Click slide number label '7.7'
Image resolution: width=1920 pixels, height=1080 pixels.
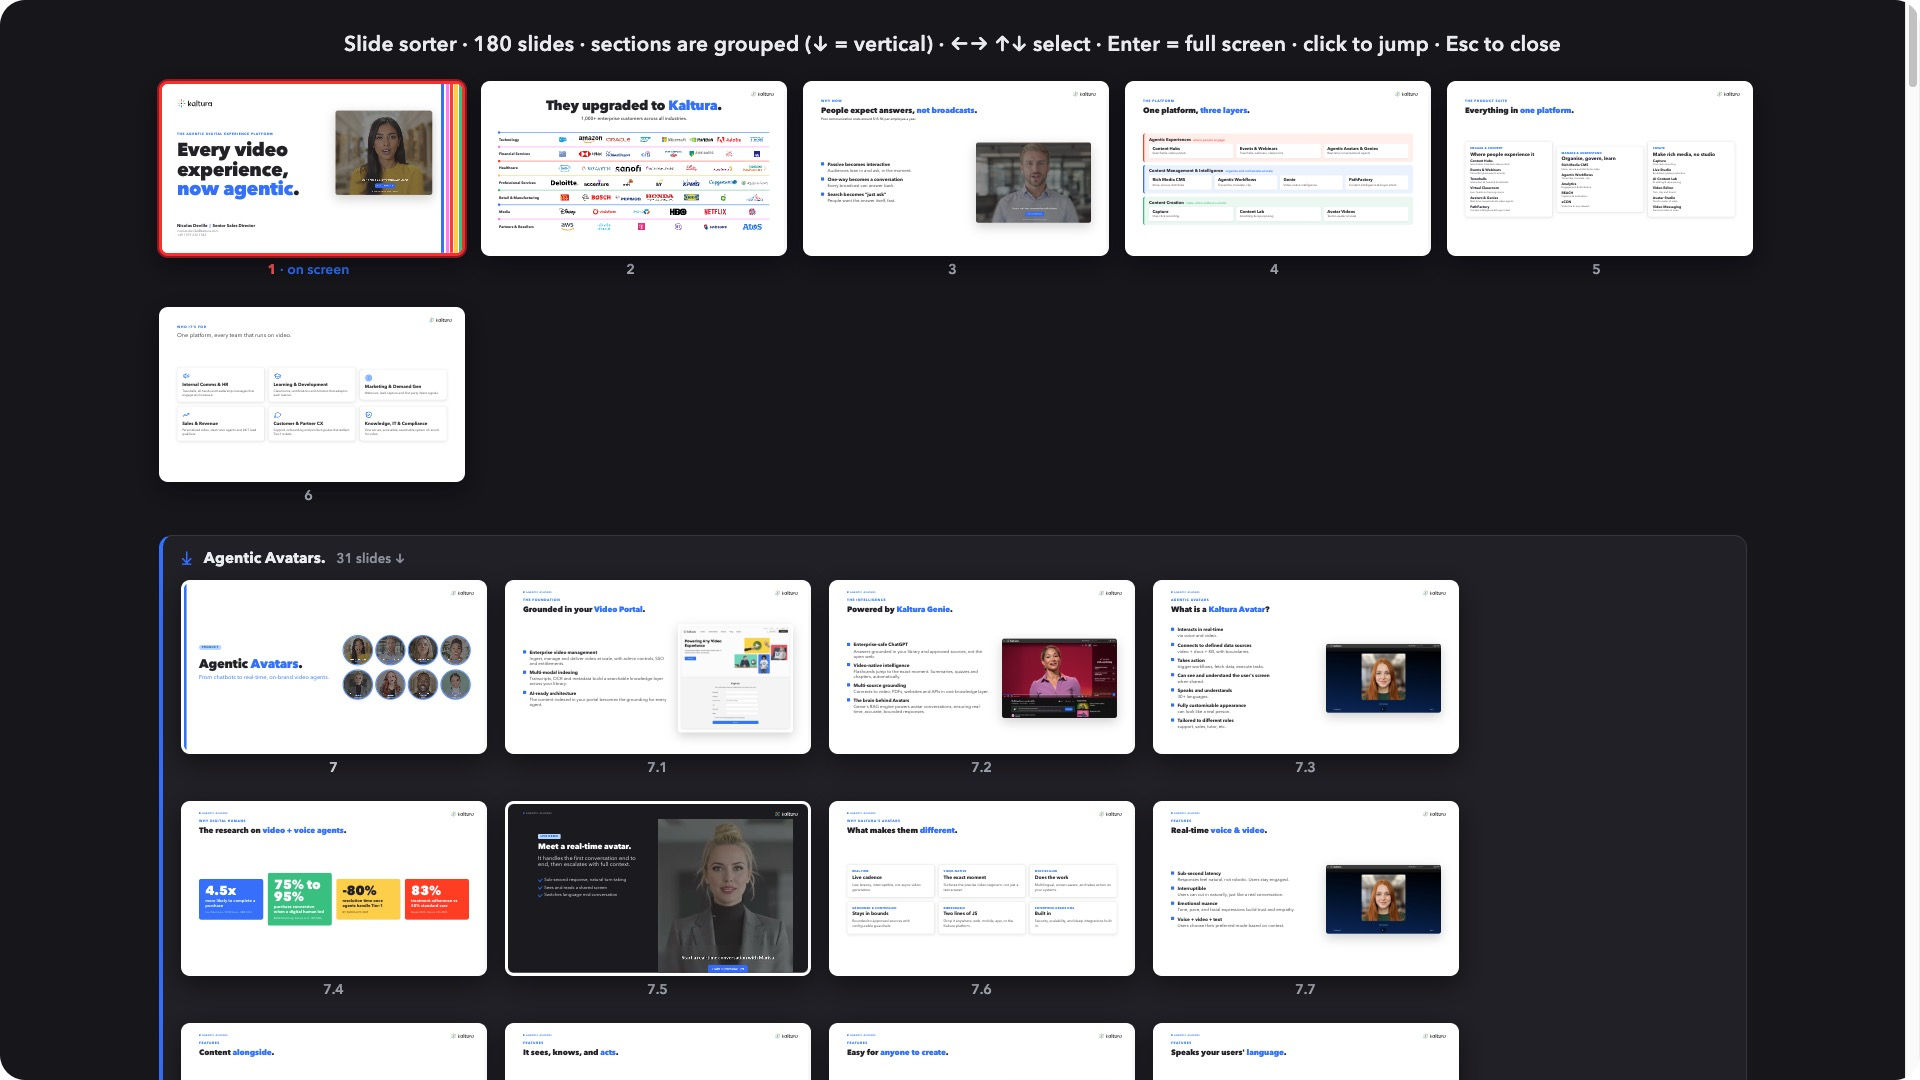click(x=1305, y=989)
